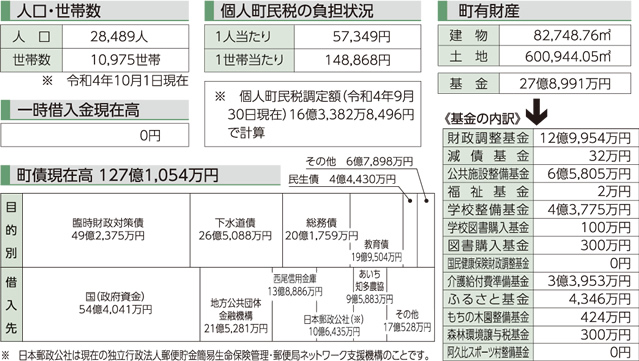This screenshot has width=639, height=361.
Task: Click the black downward arrow under 基金
Action: click(x=536, y=110)
